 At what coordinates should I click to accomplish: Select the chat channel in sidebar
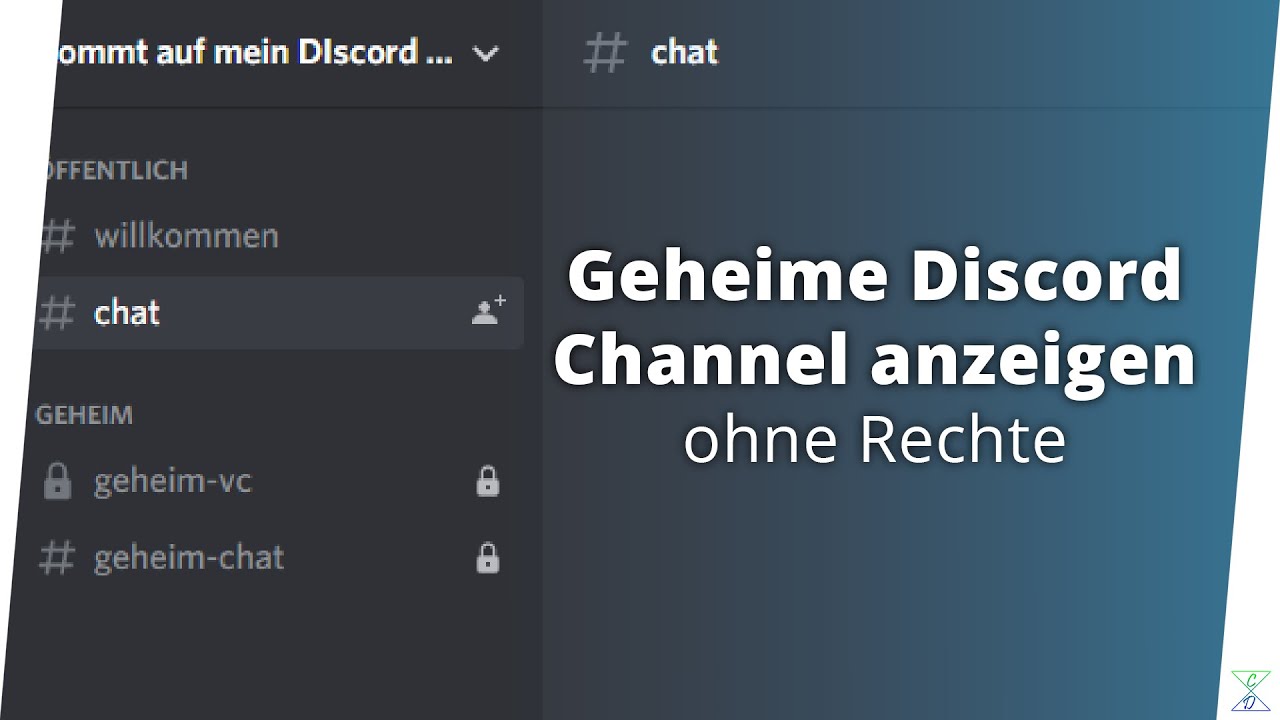[278, 313]
